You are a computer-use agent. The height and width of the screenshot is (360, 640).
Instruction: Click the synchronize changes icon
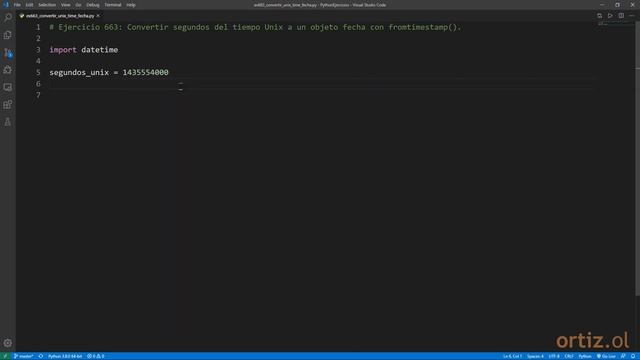tap(41, 356)
